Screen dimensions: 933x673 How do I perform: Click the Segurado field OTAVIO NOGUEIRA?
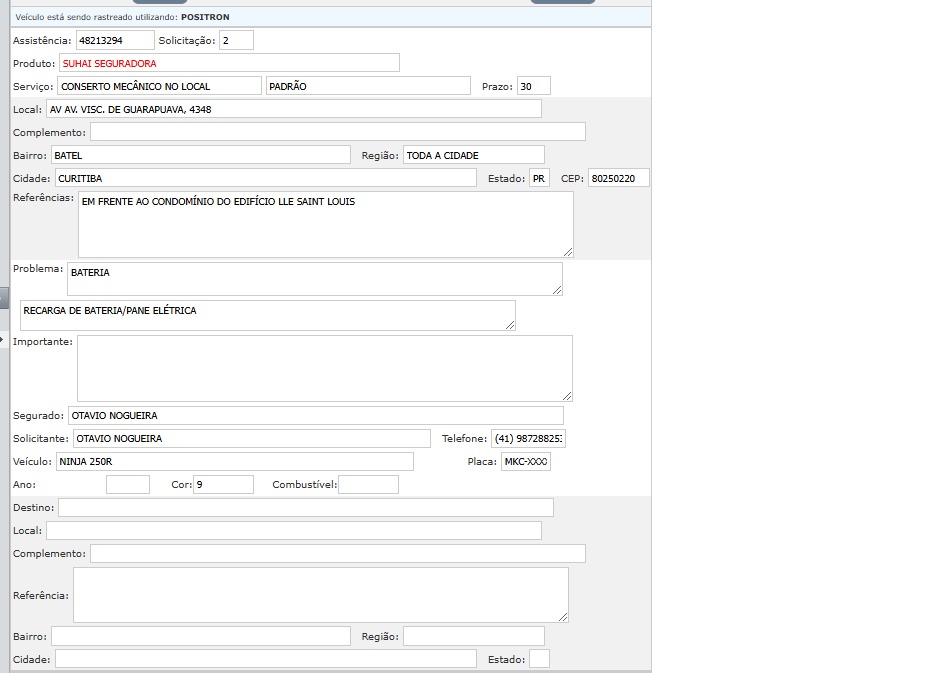click(316, 415)
